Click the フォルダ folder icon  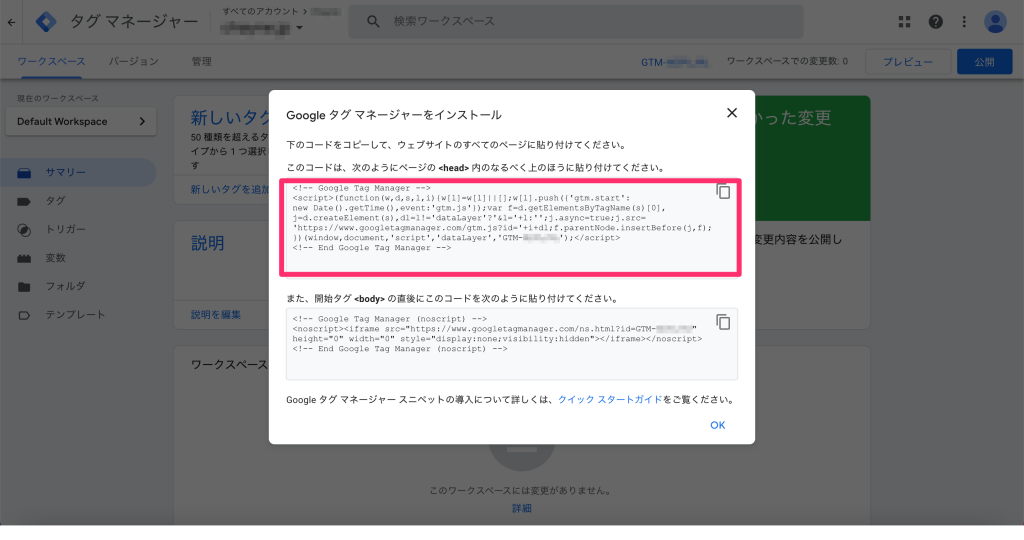[24, 287]
